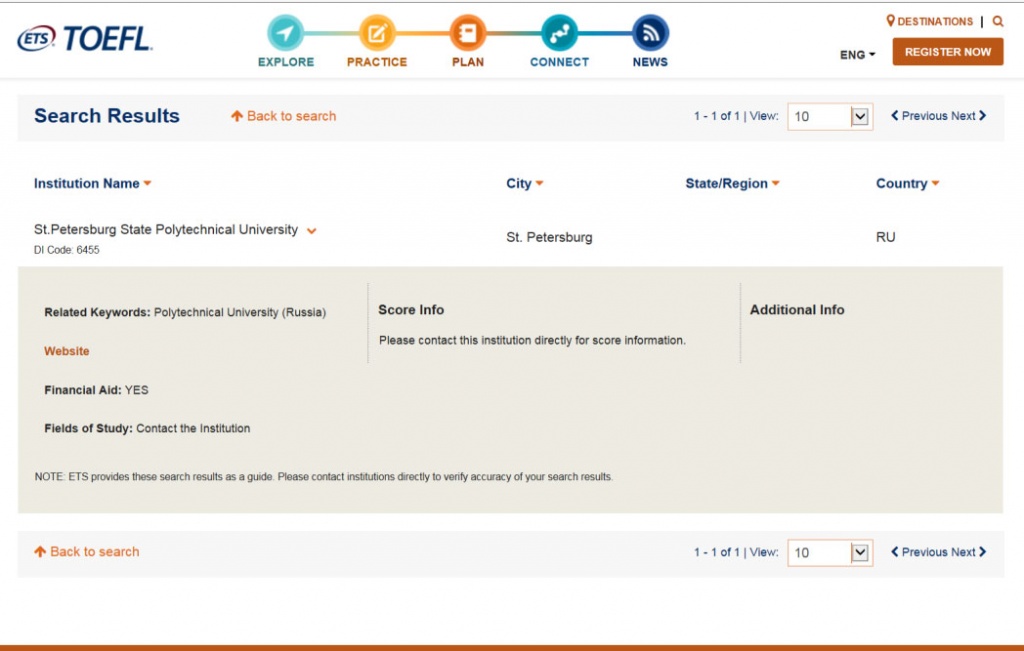This screenshot has width=1024, height=651.
Task: Click top Back to search link
Action: 283,116
